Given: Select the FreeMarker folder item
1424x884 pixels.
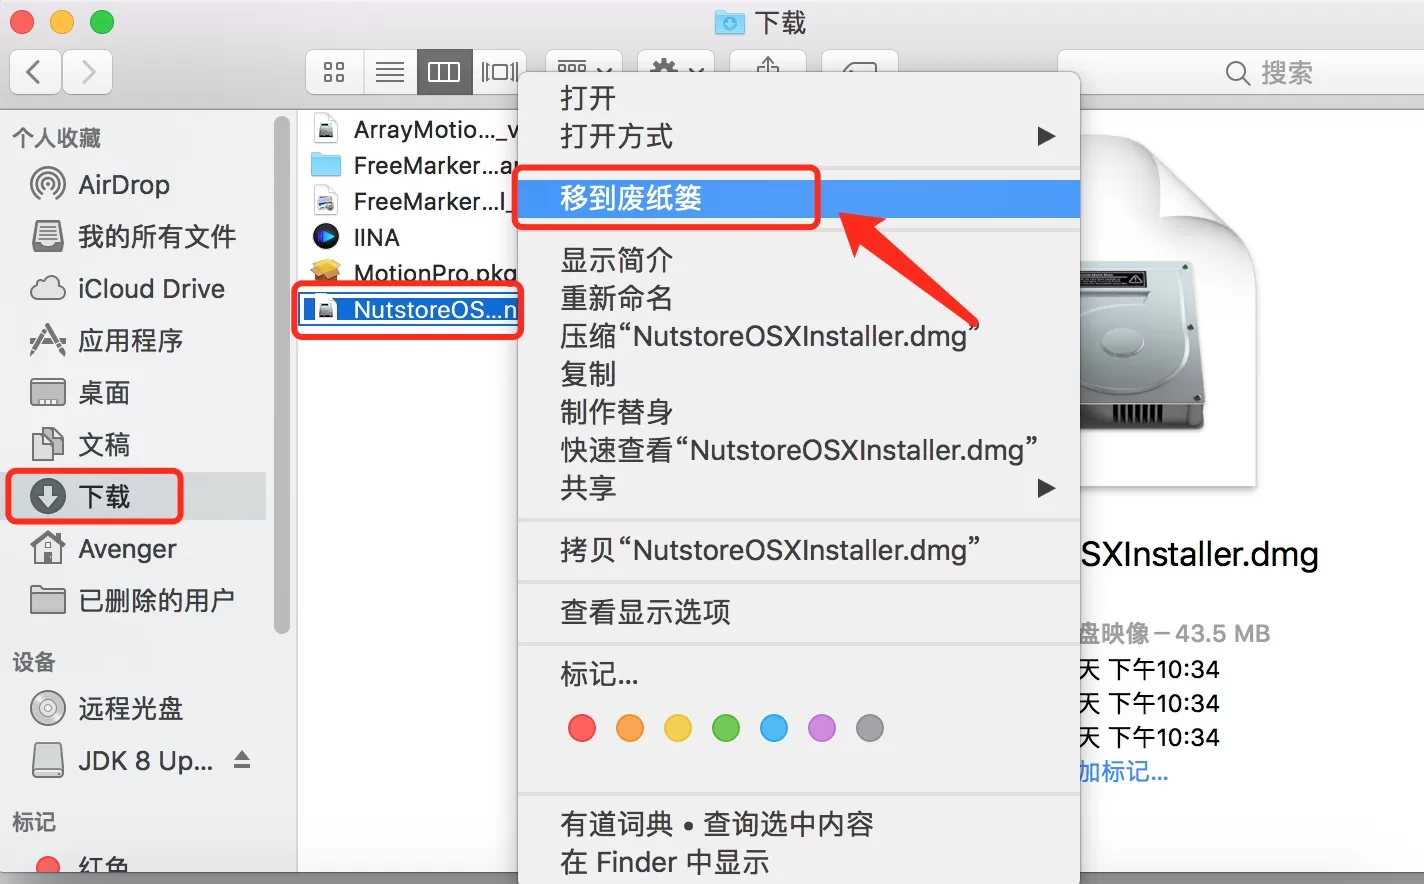Looking at the screenshot, I should point(415,165).
